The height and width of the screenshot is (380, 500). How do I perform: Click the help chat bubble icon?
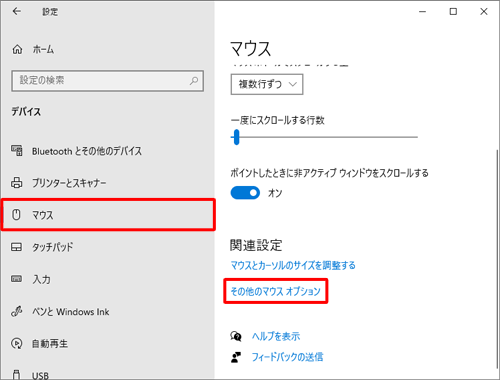[236, 336]
